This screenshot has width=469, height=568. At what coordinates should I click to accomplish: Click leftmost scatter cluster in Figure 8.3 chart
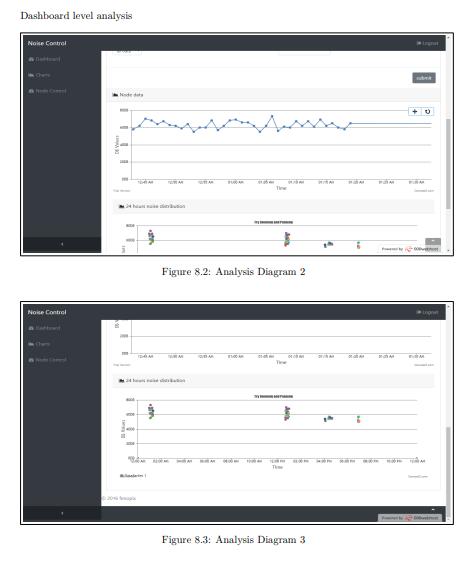151,412
